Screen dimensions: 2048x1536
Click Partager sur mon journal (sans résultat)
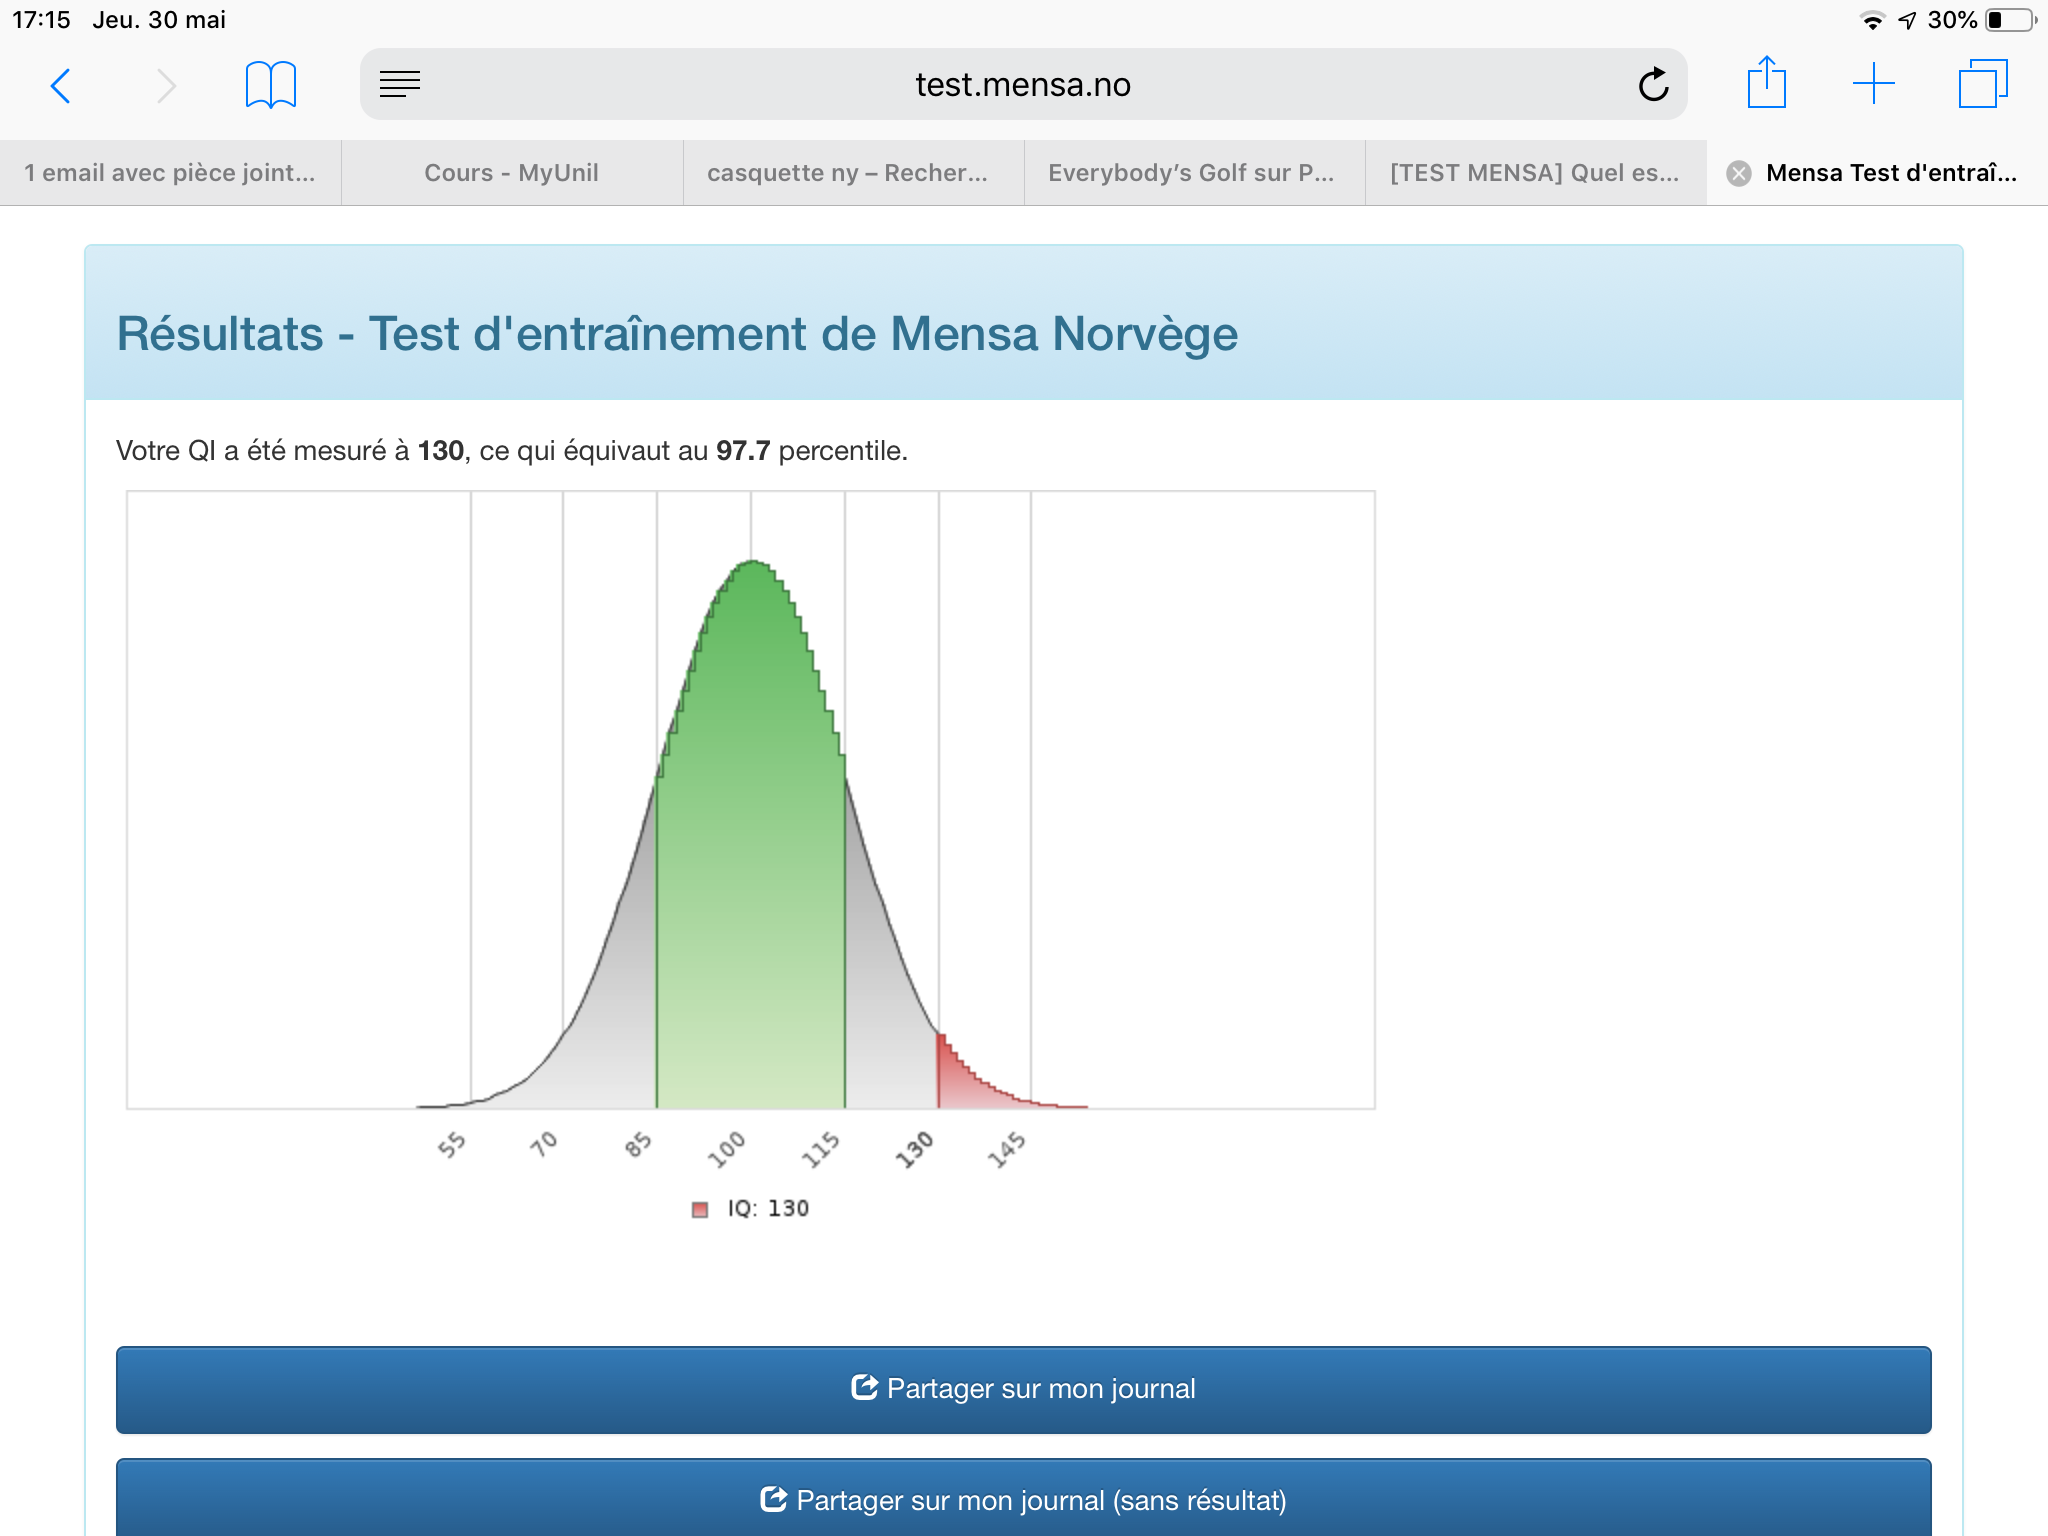[x=1023, y=1499]
